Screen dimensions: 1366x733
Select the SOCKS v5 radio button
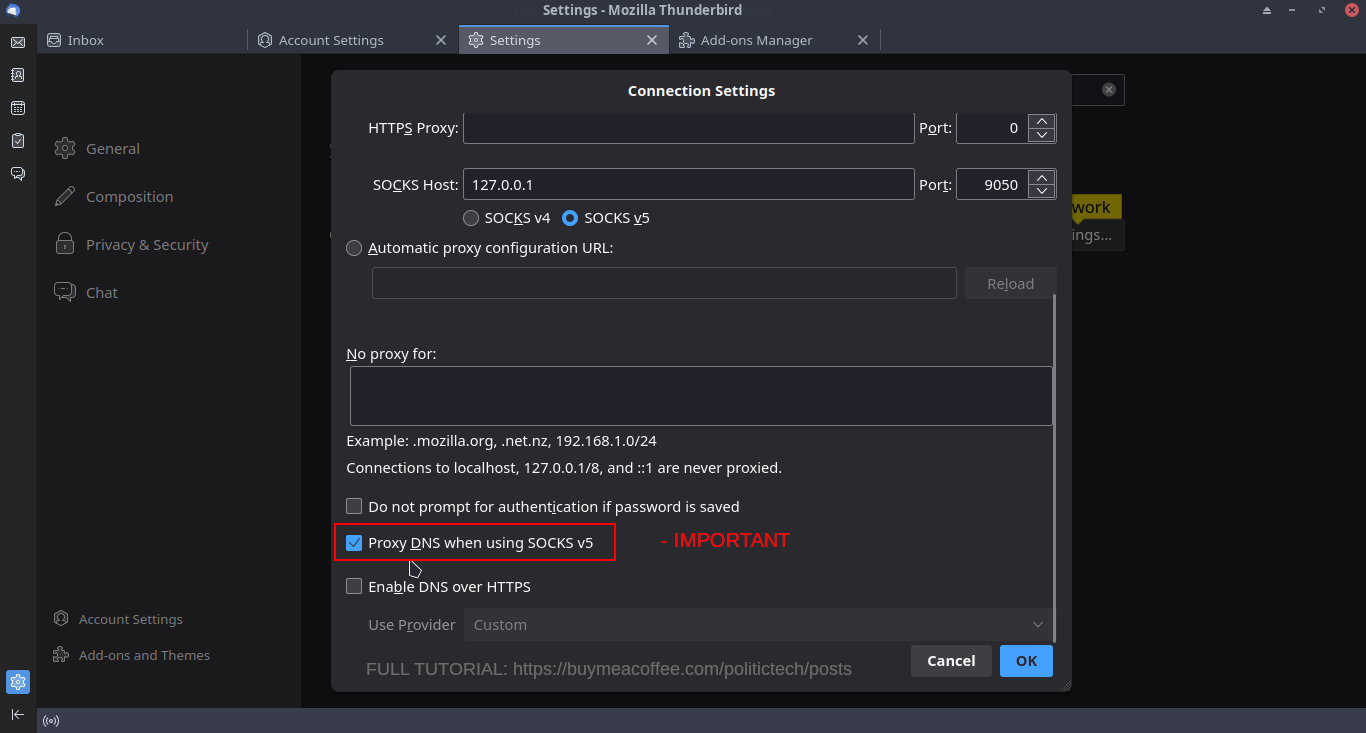point(570,217)
